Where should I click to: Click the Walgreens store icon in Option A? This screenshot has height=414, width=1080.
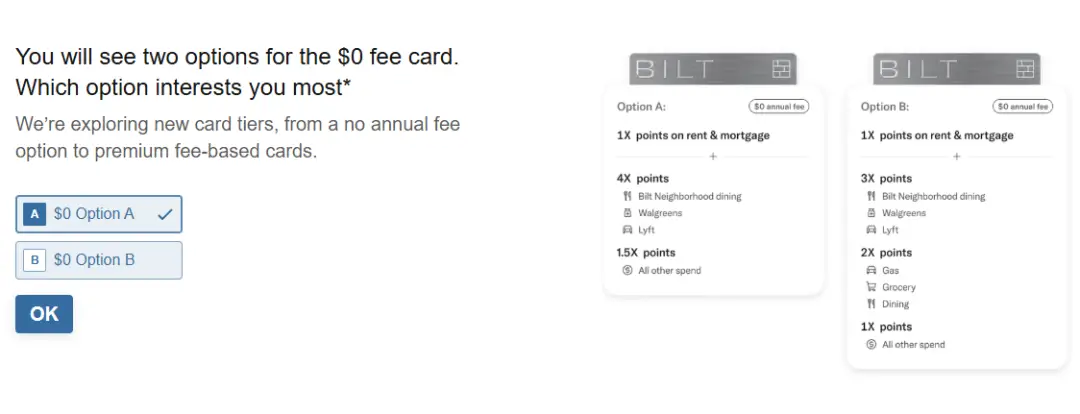click(627, 213)
